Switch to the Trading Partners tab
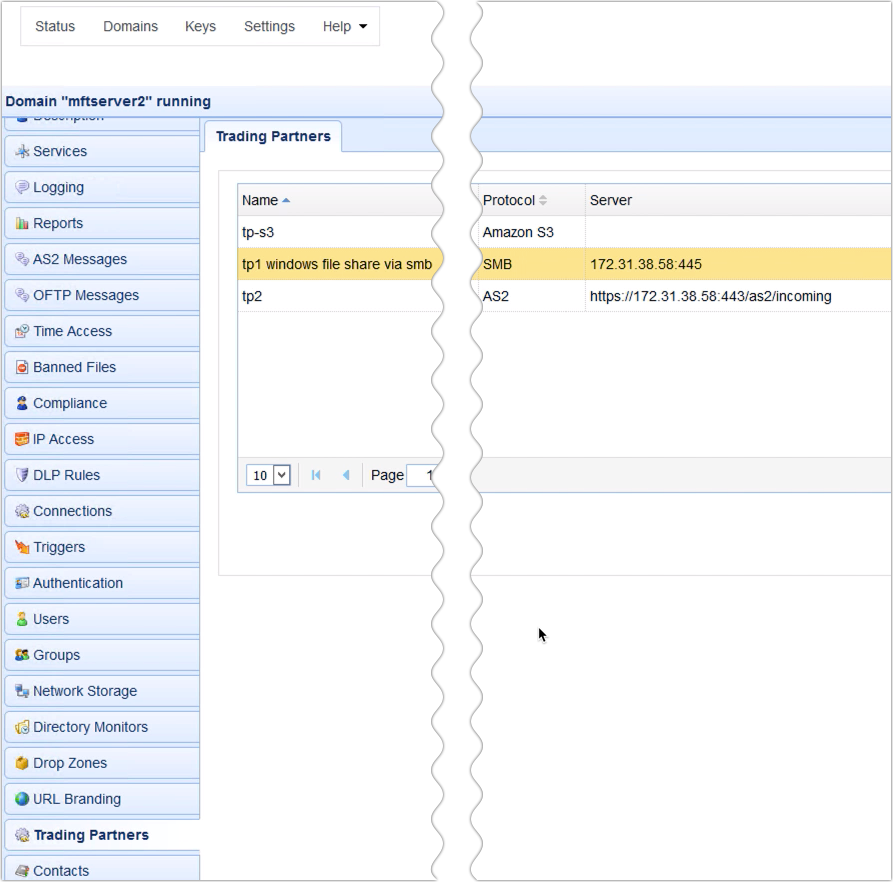893x882 pixels. pyautogui.click(x=273, y=136)
